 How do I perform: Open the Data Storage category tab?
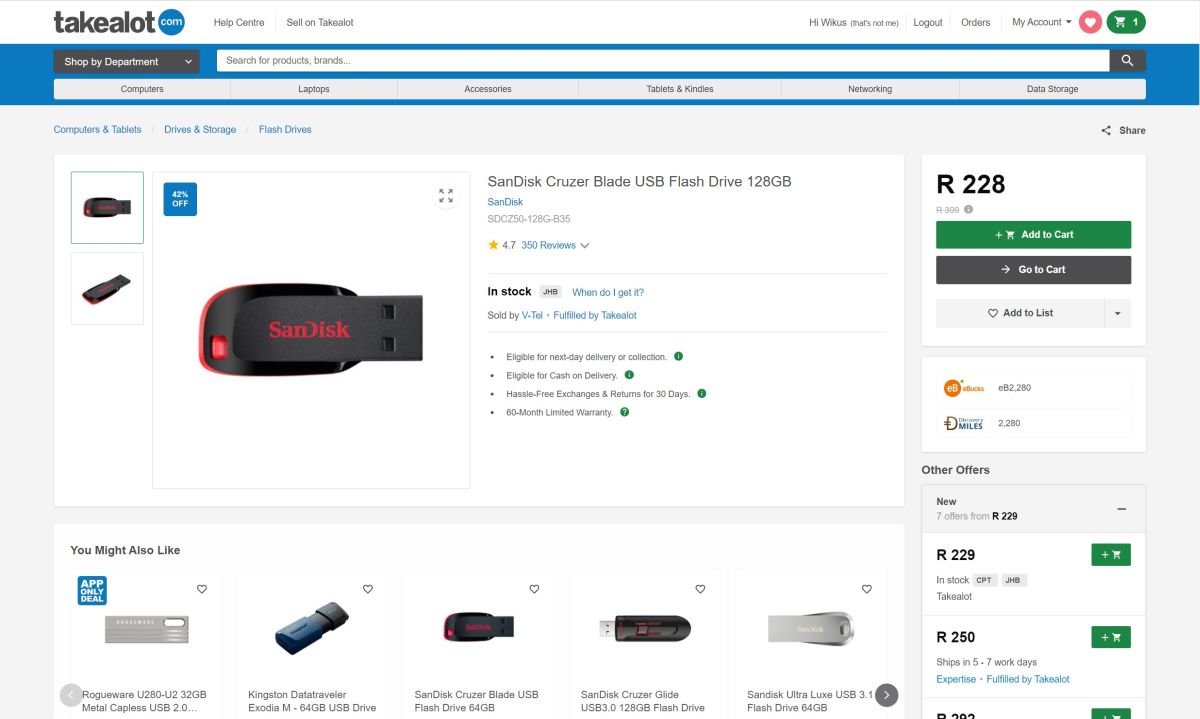(1052, 89)
